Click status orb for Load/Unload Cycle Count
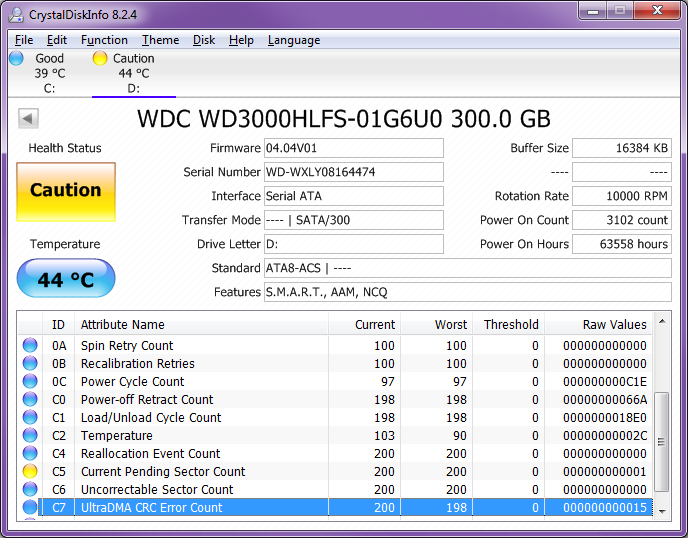The height and width of the screenshot is (538, 688). click(30, 417)
